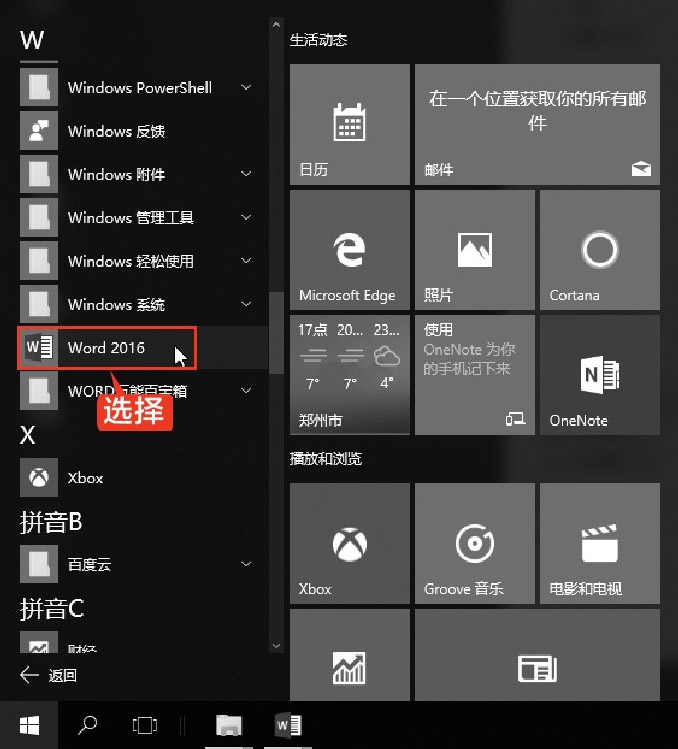The height and width of the screenshot is (749, 678).
Task: Open the weather tile for 郑州市
Action: (x=349, y=375)
